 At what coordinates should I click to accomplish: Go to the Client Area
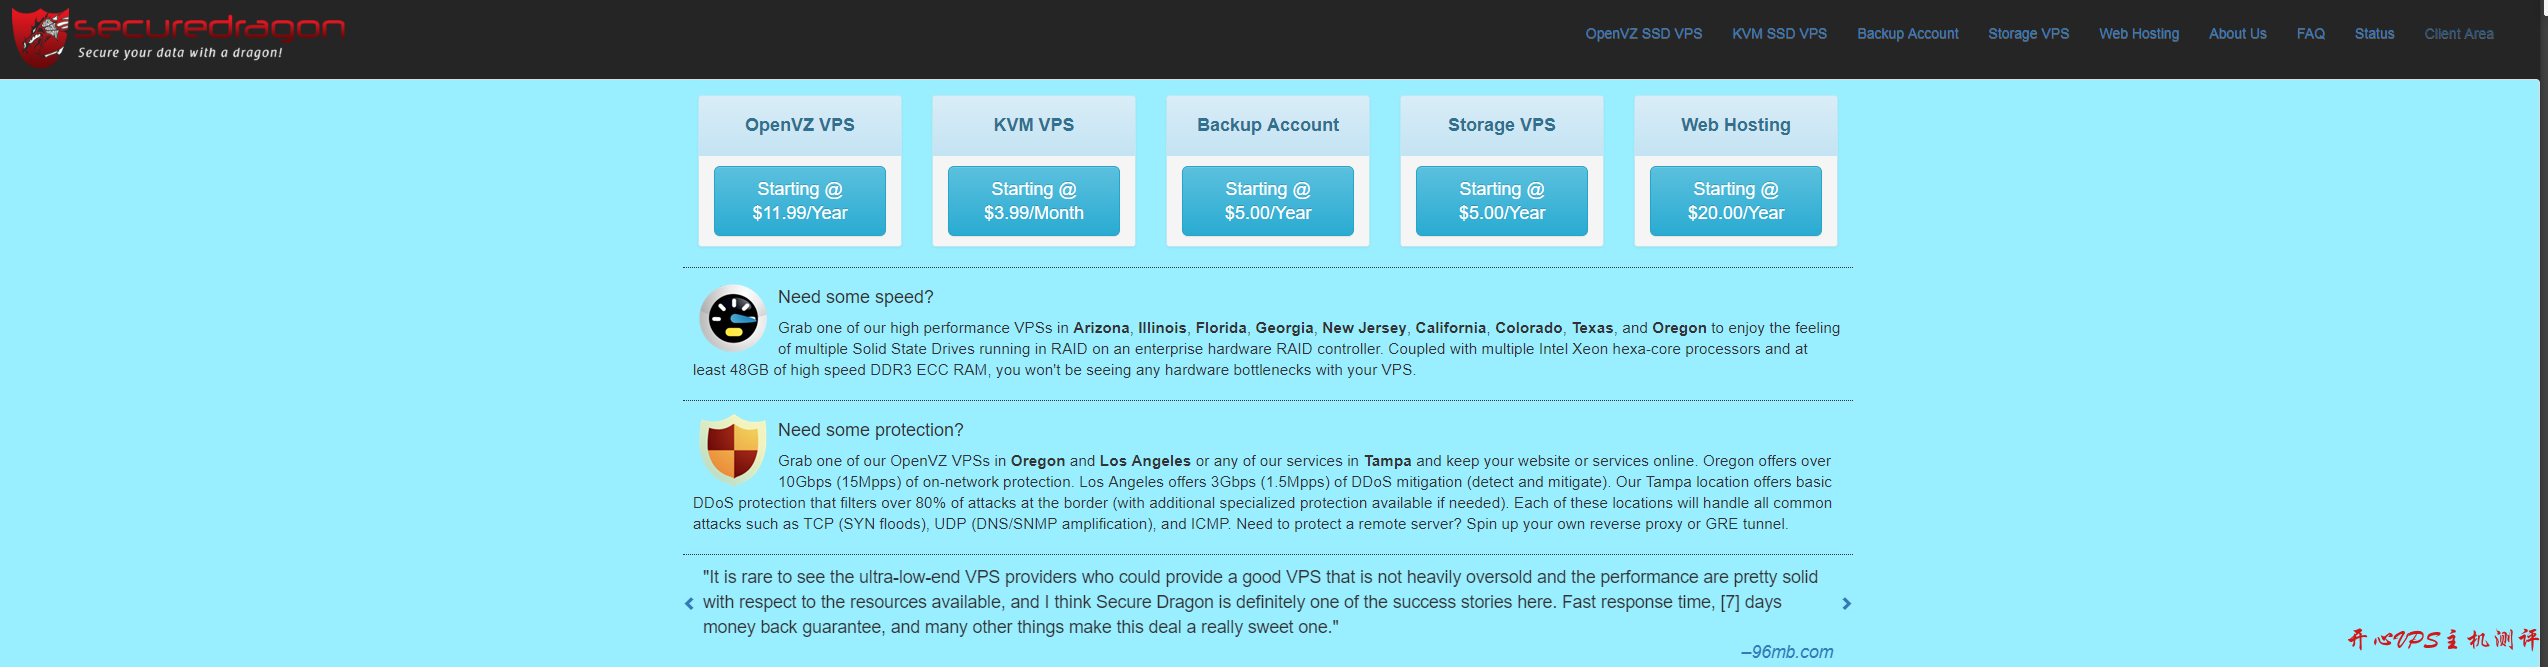2458,34
